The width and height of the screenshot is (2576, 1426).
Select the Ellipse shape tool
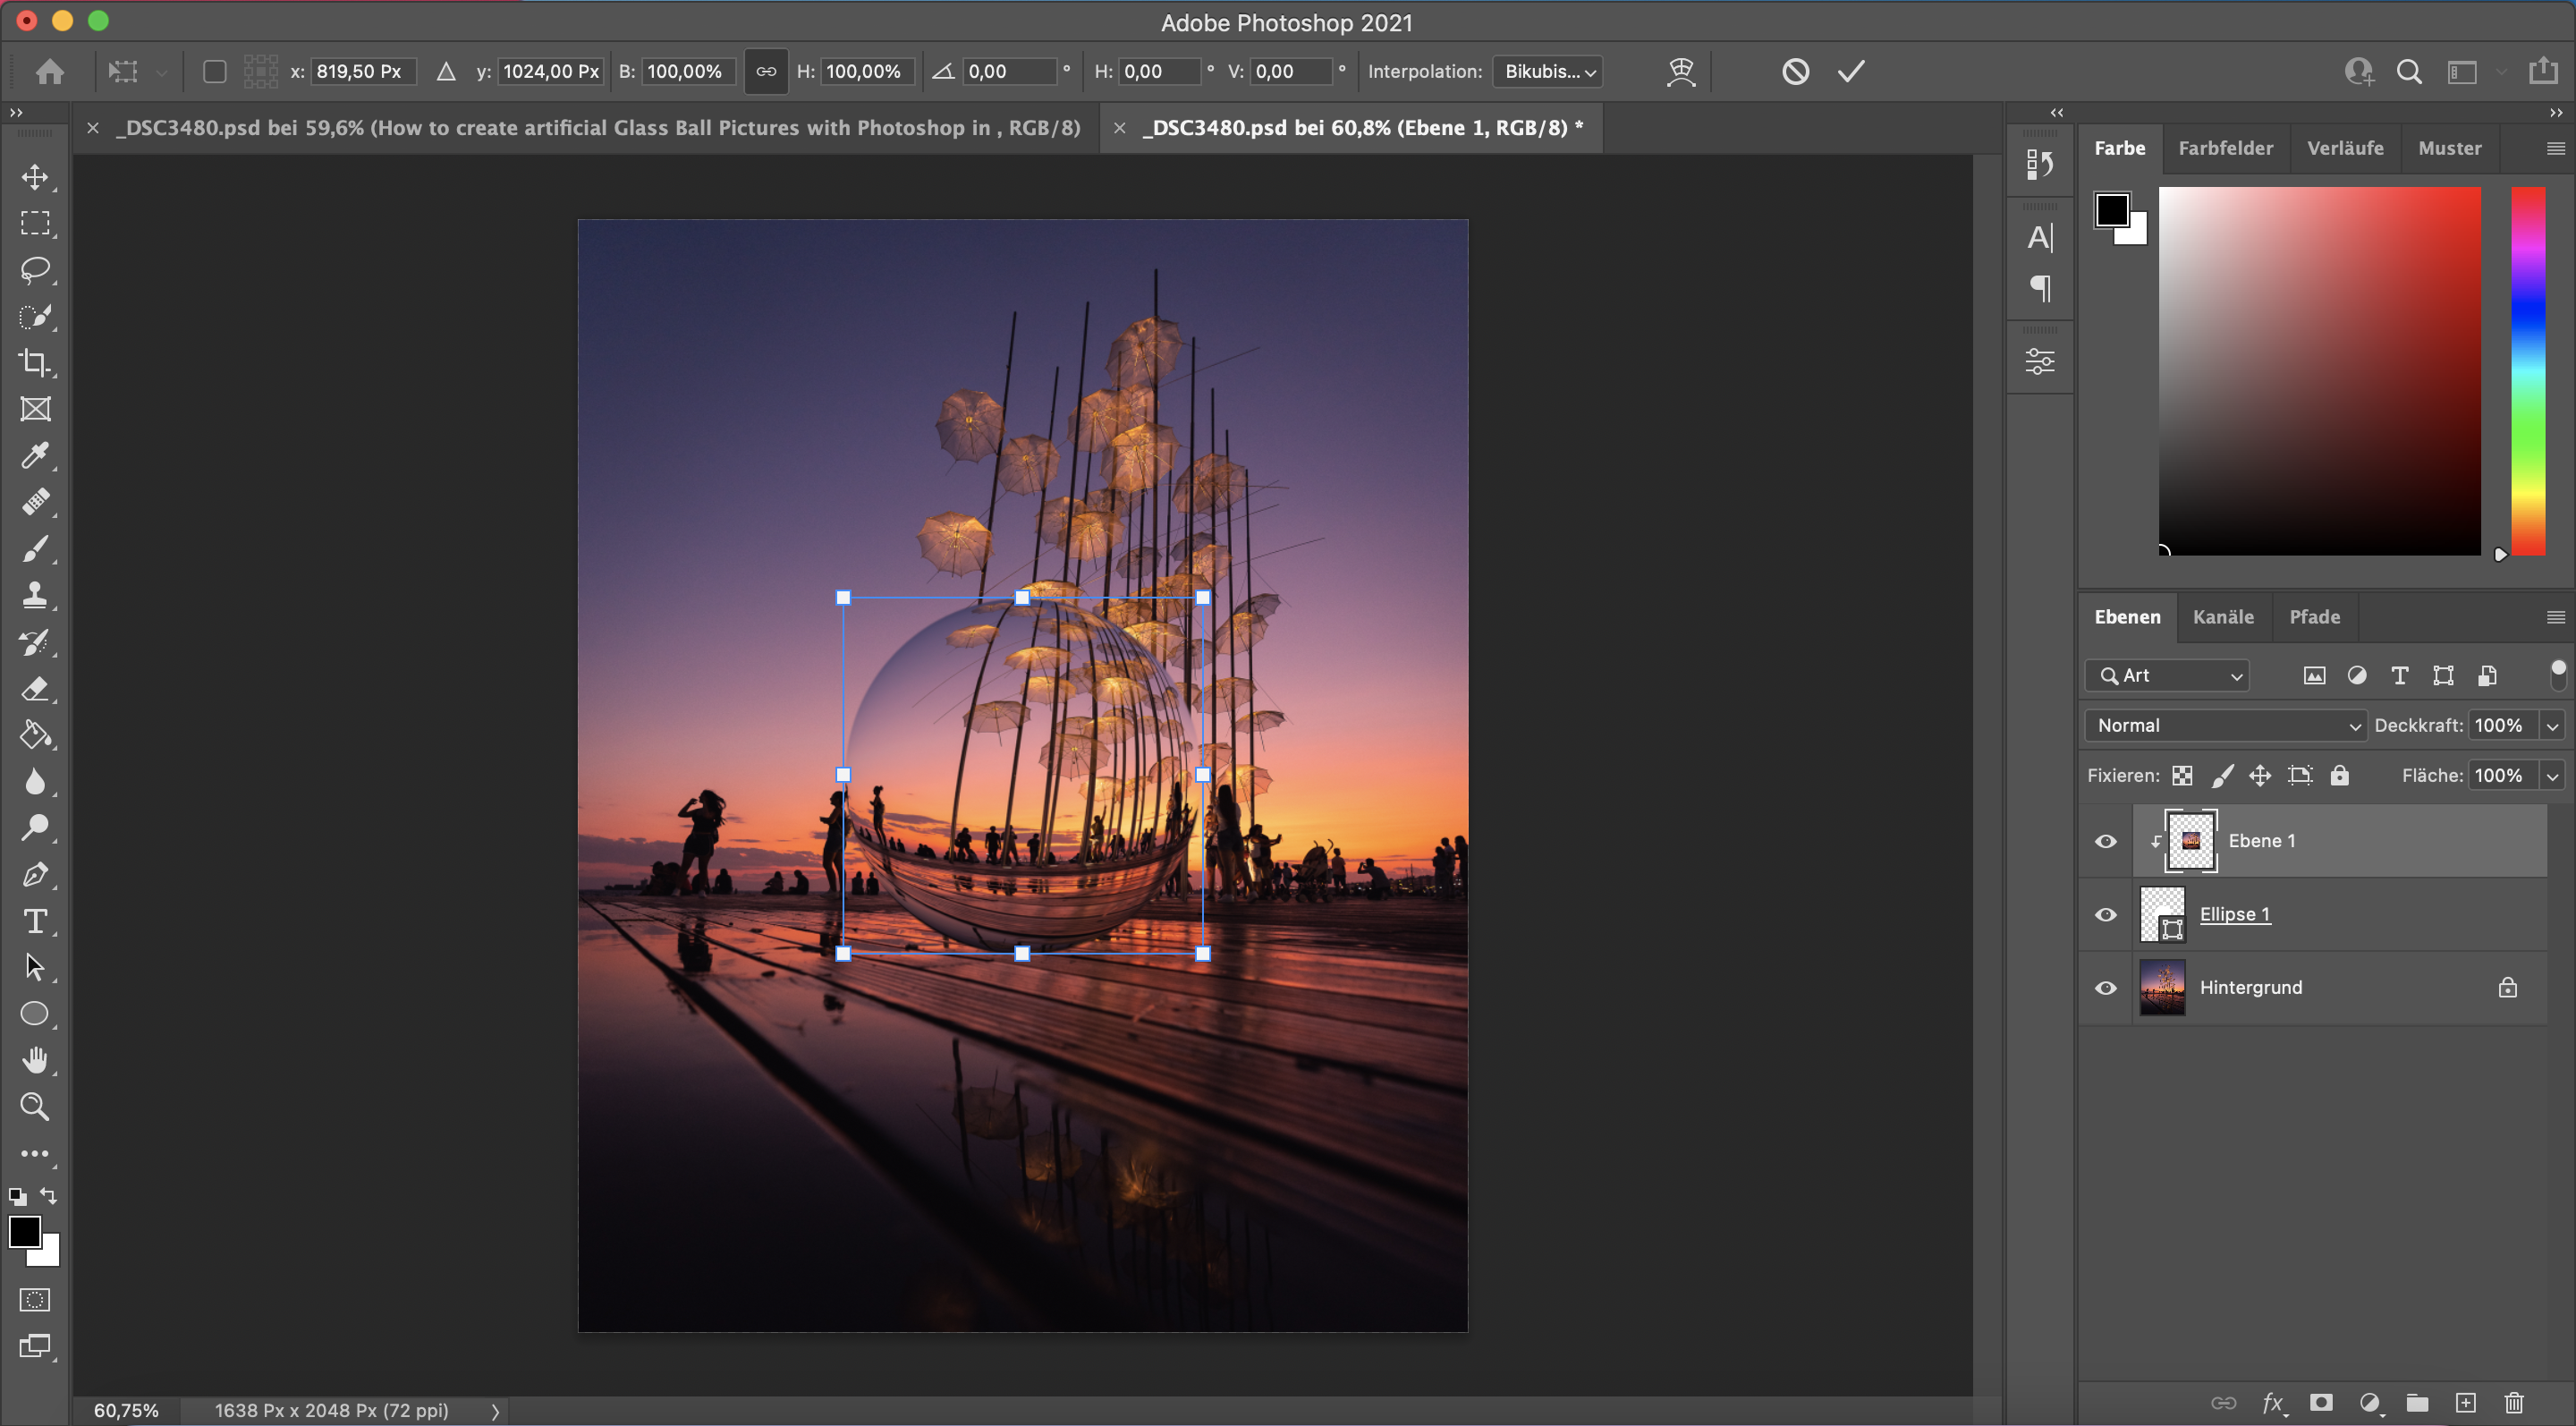(35, 1014)
